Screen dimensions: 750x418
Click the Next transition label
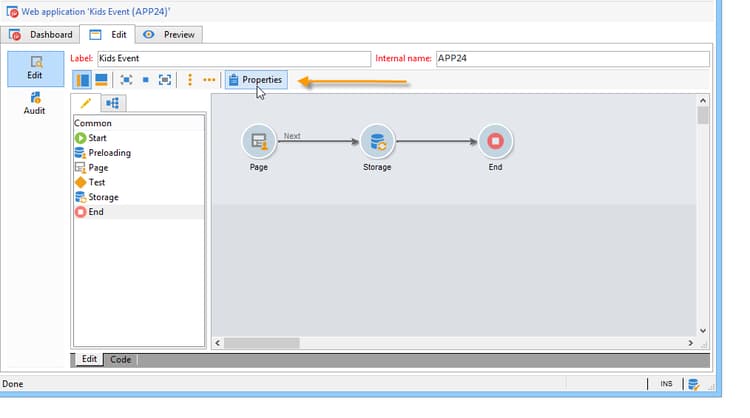pos(292,136)
